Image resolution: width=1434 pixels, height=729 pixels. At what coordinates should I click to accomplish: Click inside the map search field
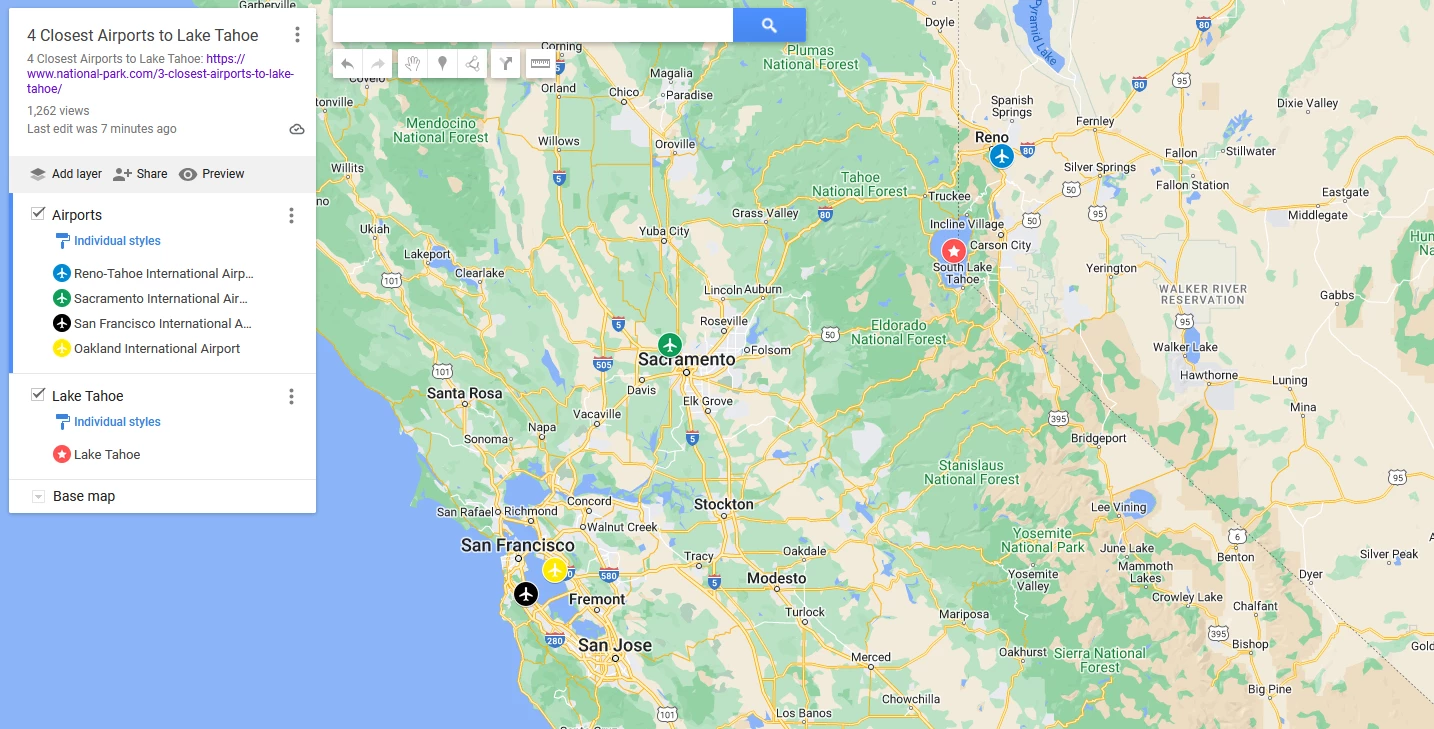coord(533,26)
